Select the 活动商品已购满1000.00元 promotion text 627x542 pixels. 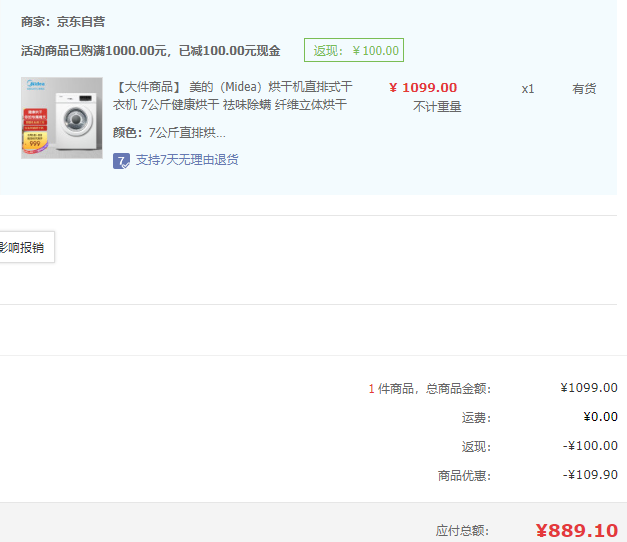(151, 51)
